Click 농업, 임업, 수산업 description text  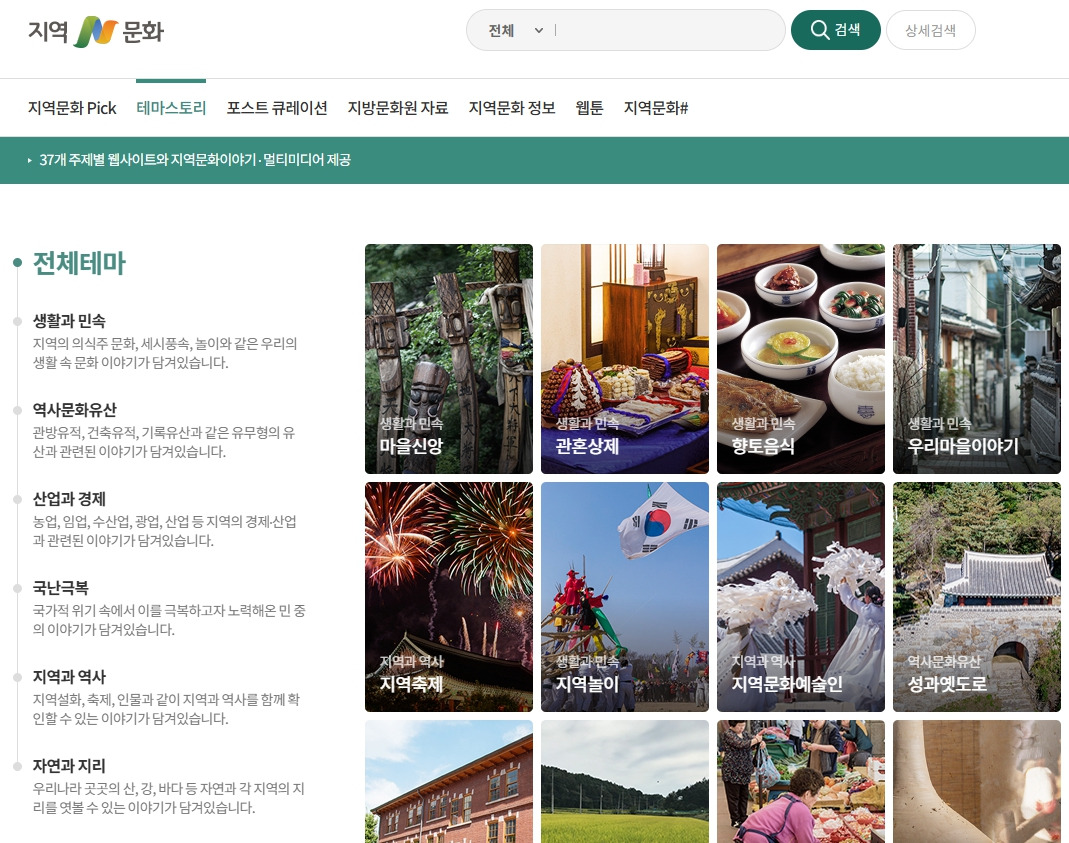(164, 531)
